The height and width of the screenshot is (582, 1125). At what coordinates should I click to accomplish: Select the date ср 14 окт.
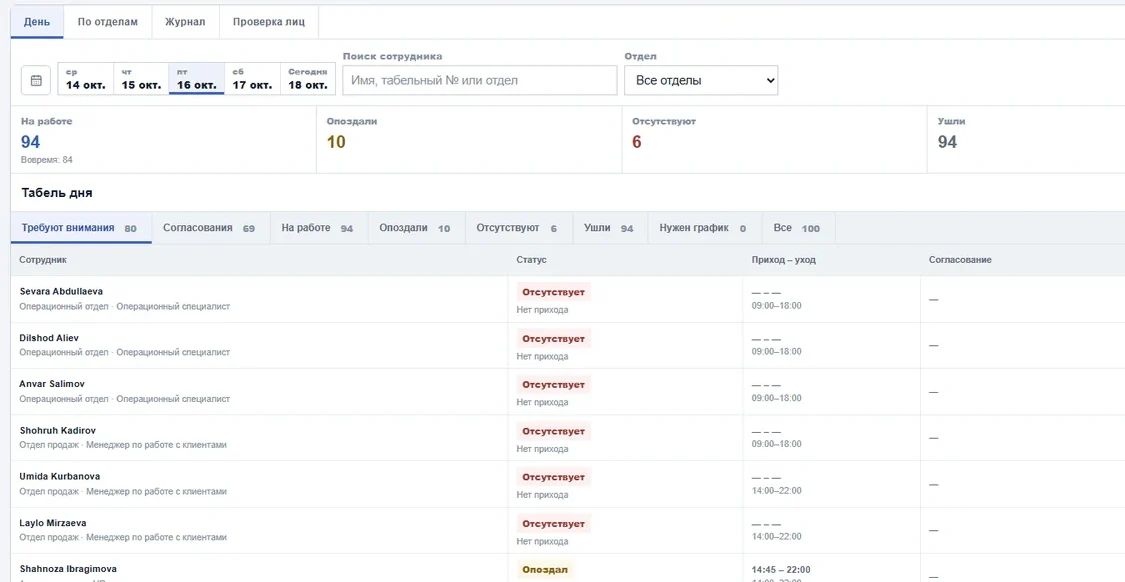[x=85, y=79]
